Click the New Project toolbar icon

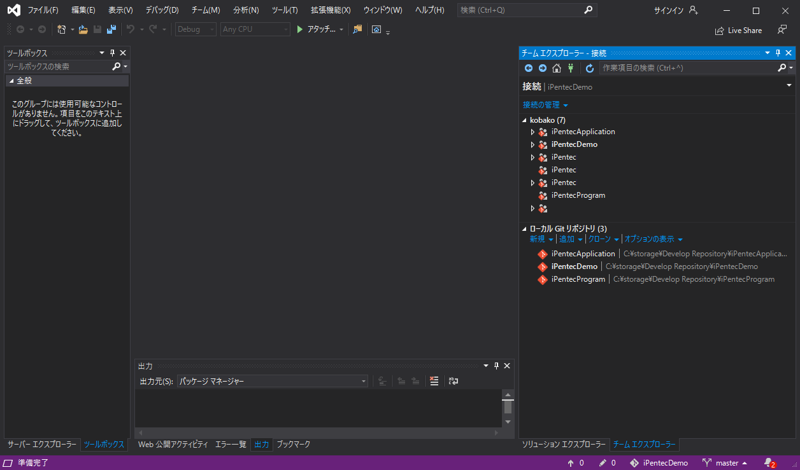point(62,30)
